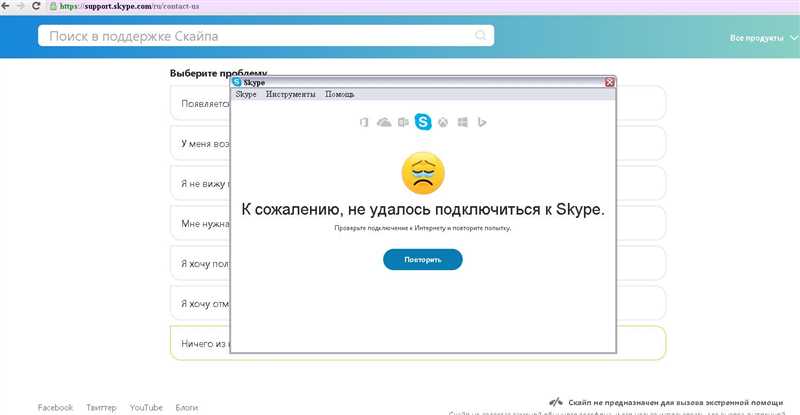800x415 pixels.
Task: Go forward in the browser
Action: coord(20,6)
